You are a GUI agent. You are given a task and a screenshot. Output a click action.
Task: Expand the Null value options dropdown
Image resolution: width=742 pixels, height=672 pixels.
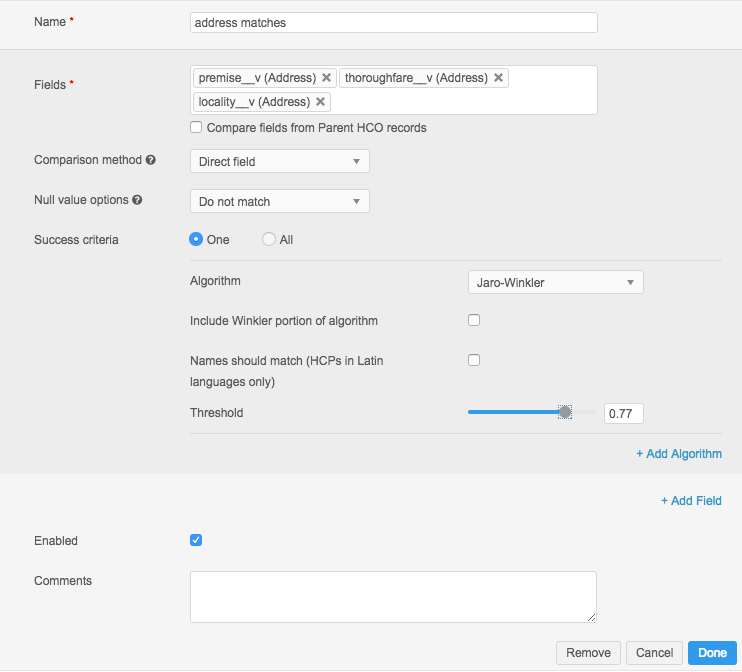pyautogui.click(x=279, y=202)
